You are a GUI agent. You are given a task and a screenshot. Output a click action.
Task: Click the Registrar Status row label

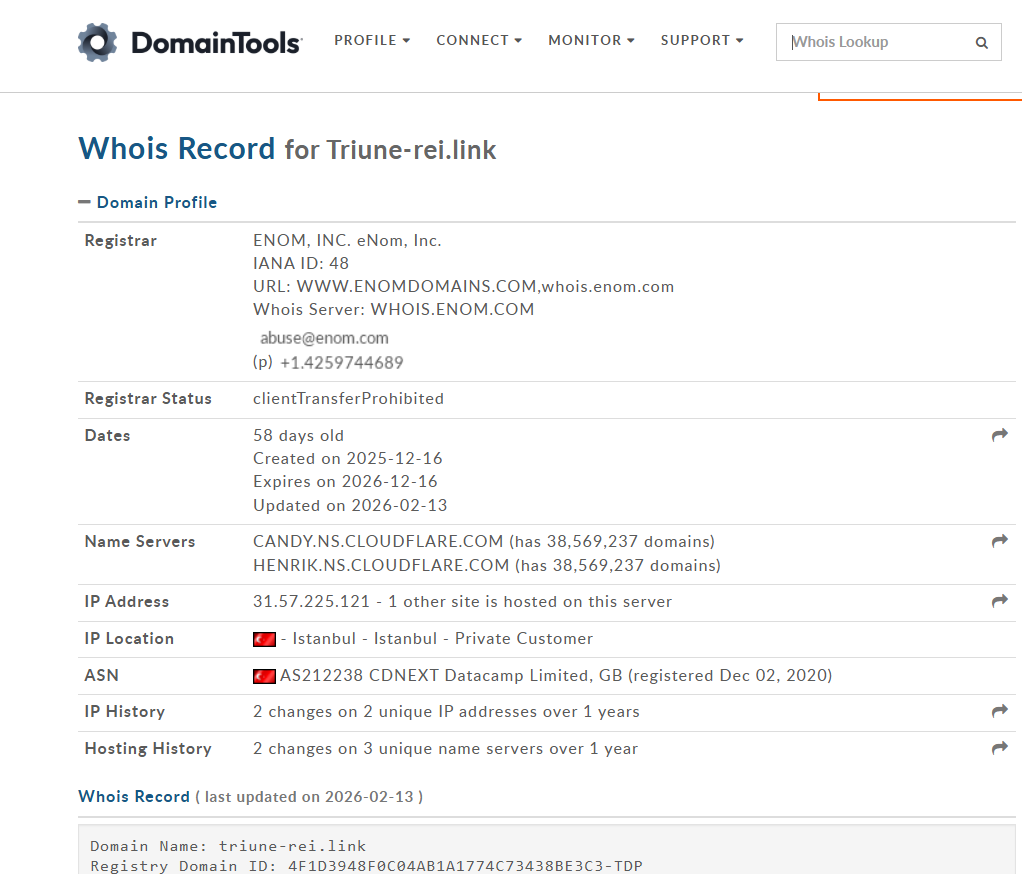pos(148,398)
